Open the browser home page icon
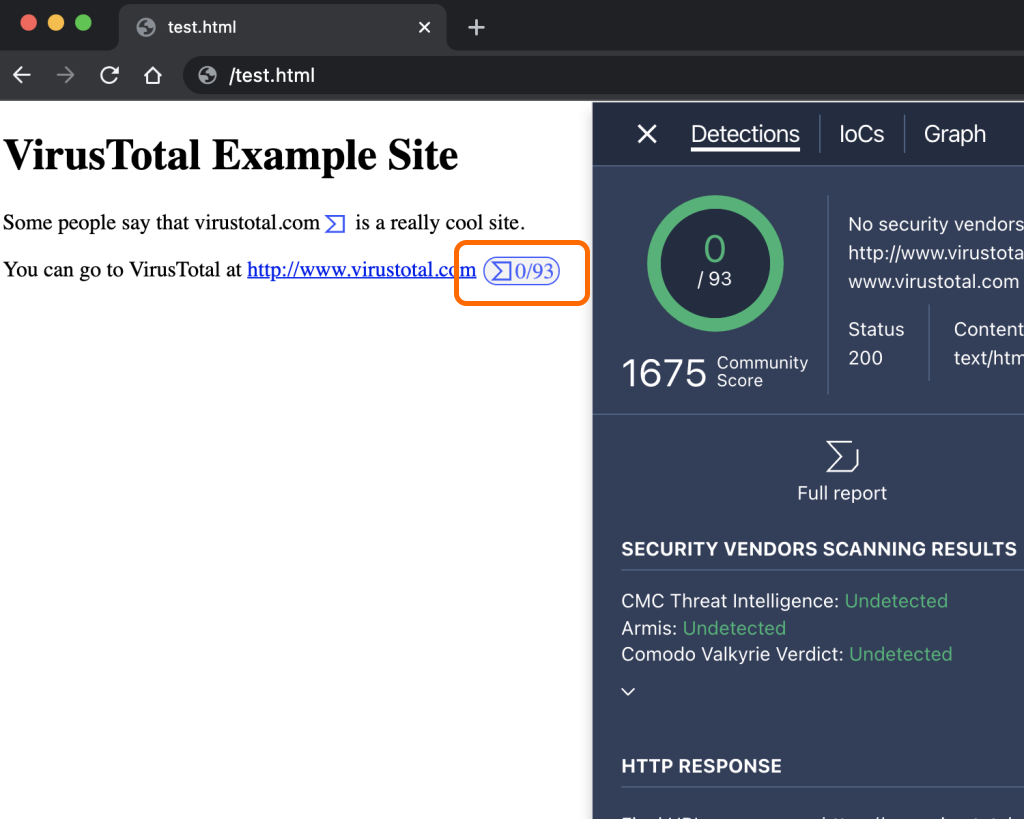 (x=152, y=75)
